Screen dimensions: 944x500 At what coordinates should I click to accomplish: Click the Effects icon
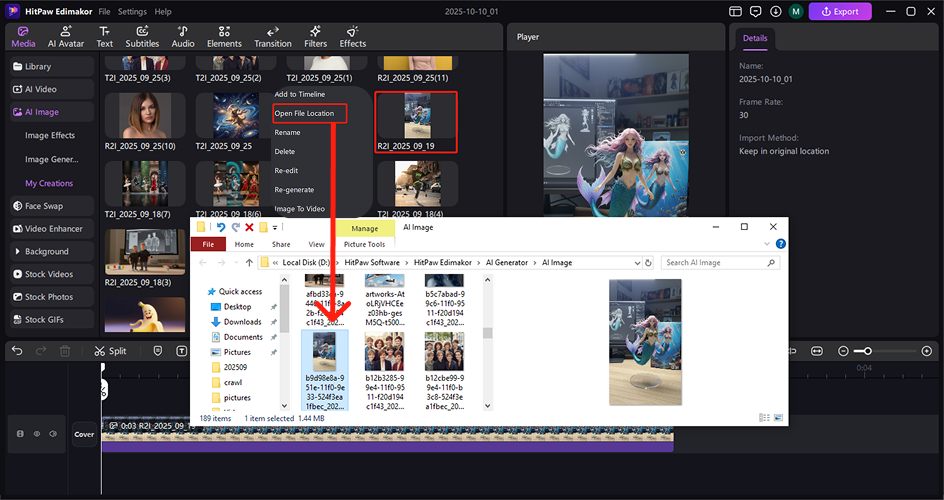(x=352, y=37)
